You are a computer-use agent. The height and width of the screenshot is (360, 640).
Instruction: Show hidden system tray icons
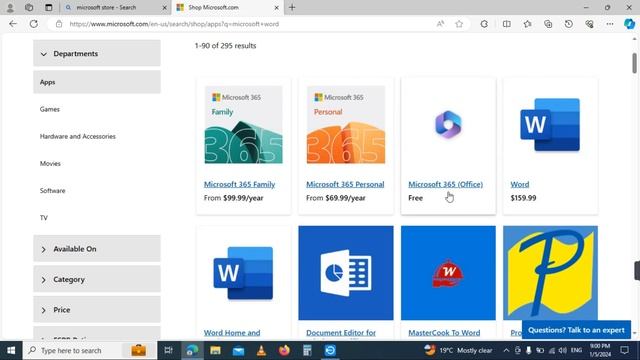tap(506, 350)
